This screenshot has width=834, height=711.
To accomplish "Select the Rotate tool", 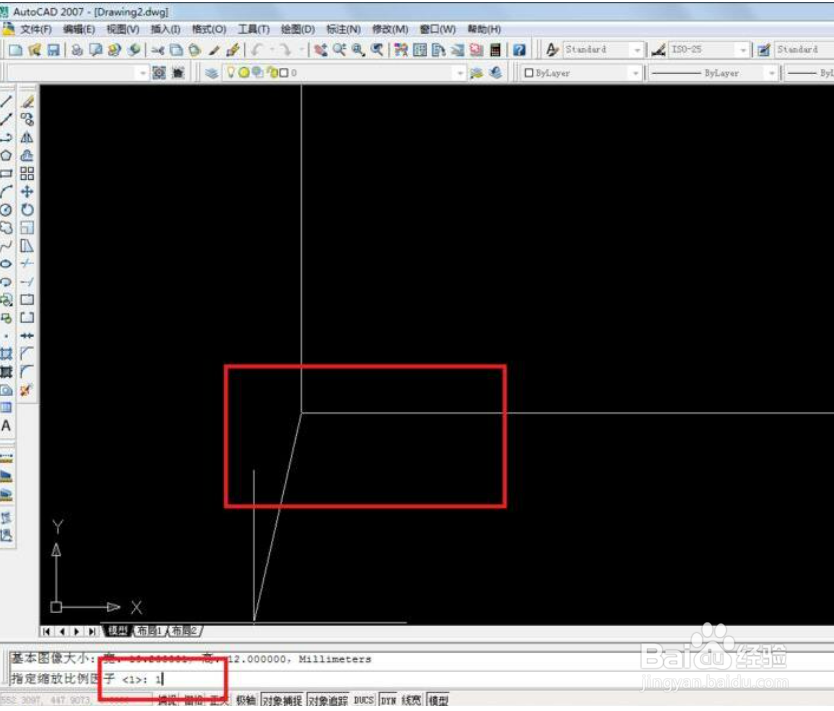I will (x=27, y=210).
